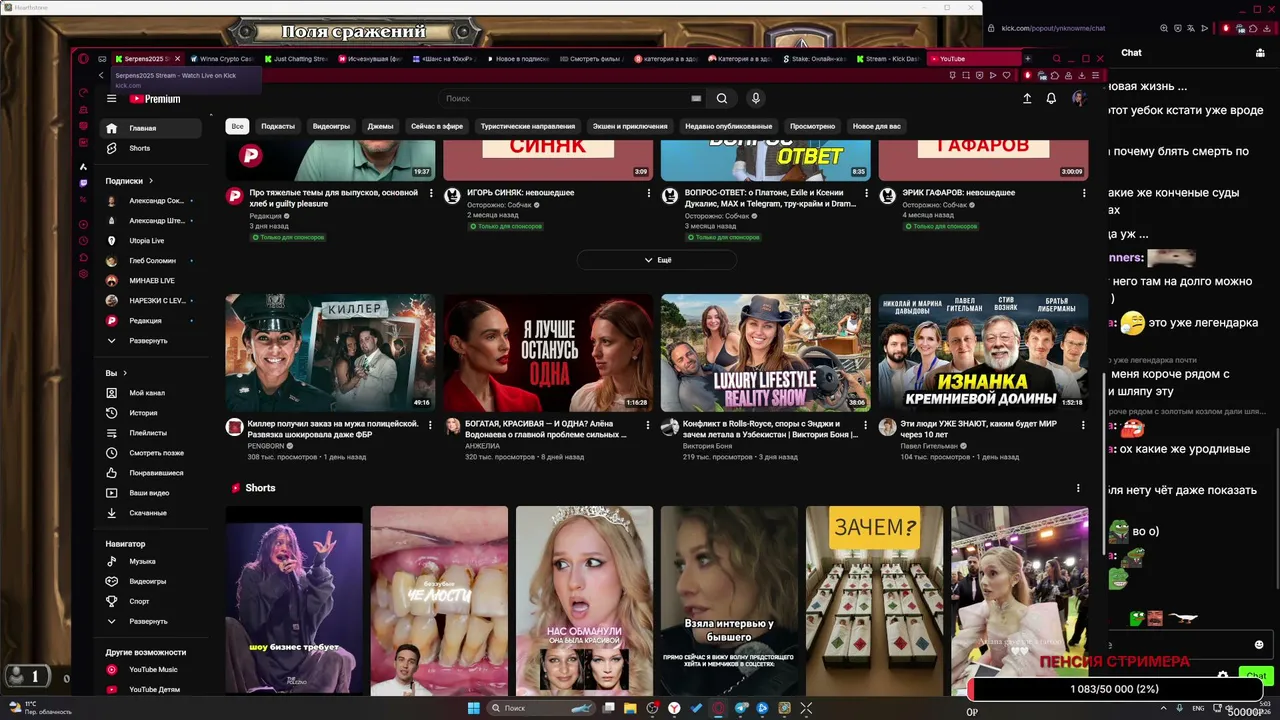Open the Utopia Live subscription channel

coord(153,241)
